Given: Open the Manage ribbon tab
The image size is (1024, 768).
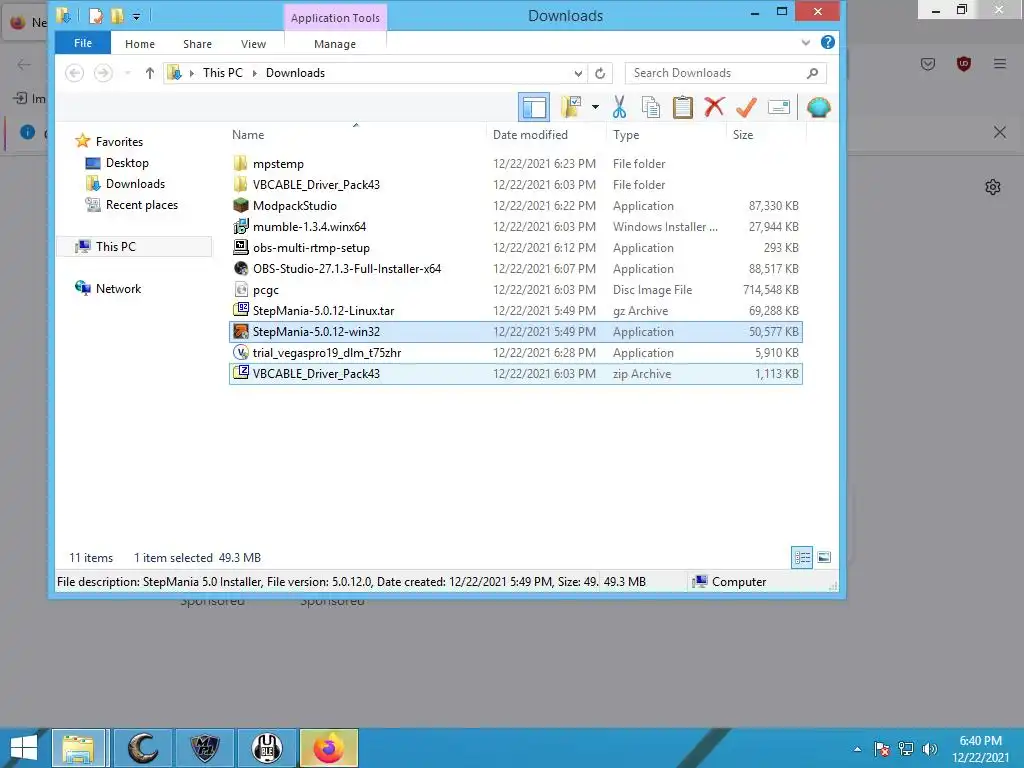Looking at the screenshot, I should 335,44.
